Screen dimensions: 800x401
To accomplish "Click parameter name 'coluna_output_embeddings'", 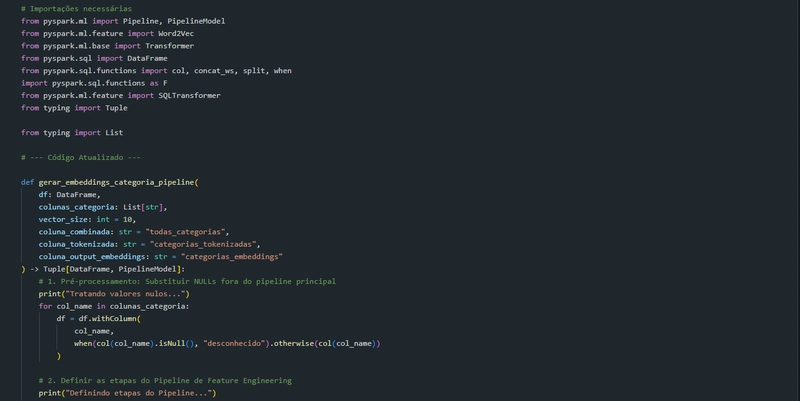I will tap(92, 257).
